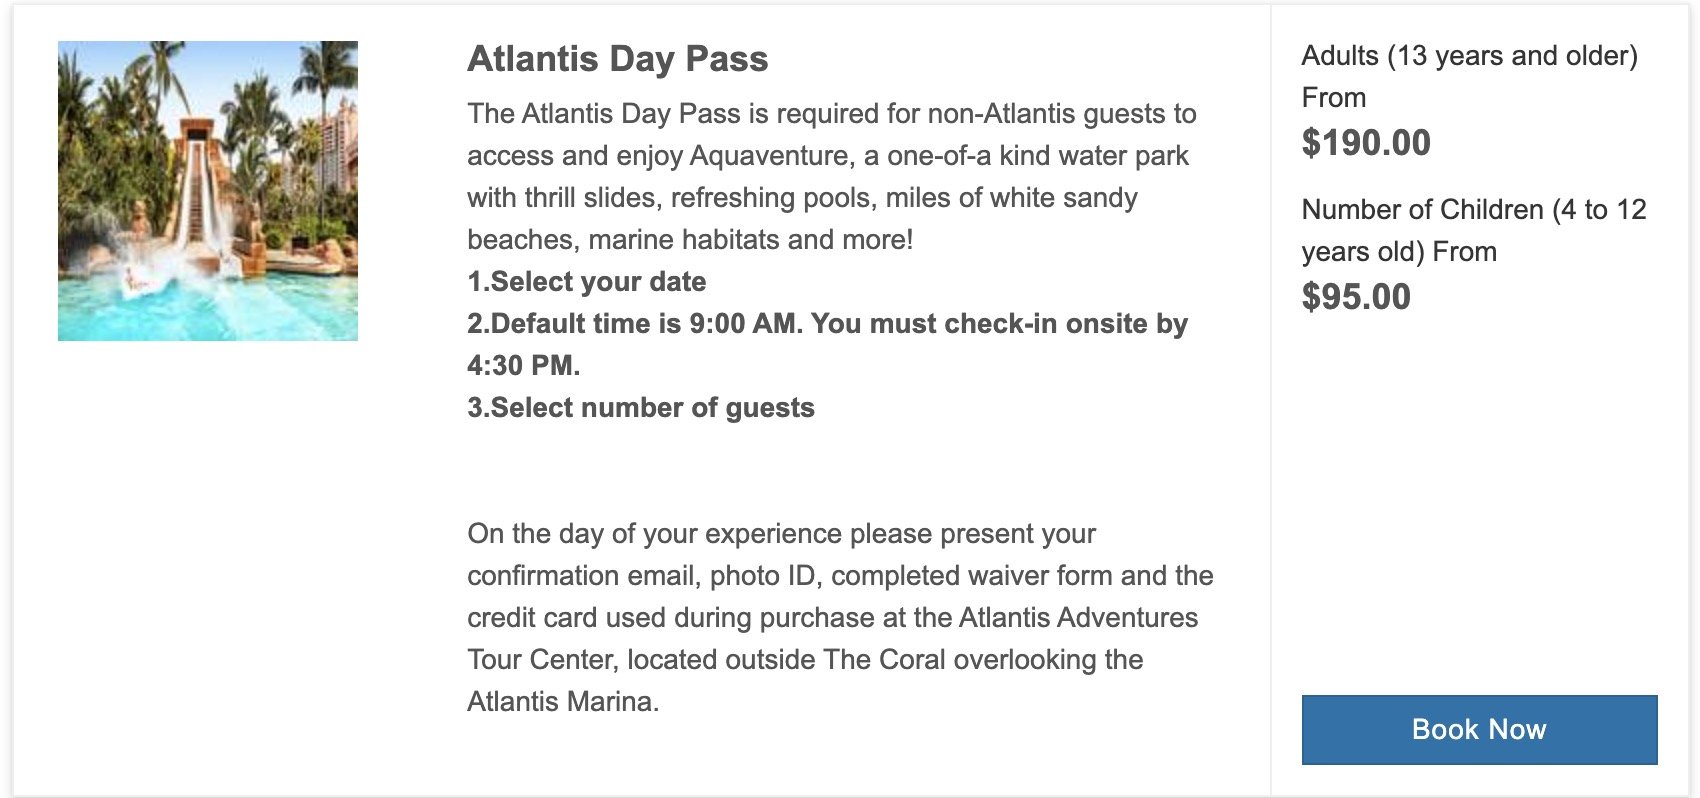Click the '3.Select number of guests' instruction
This screenshot has width=1700, height=798.
(641, 408)
